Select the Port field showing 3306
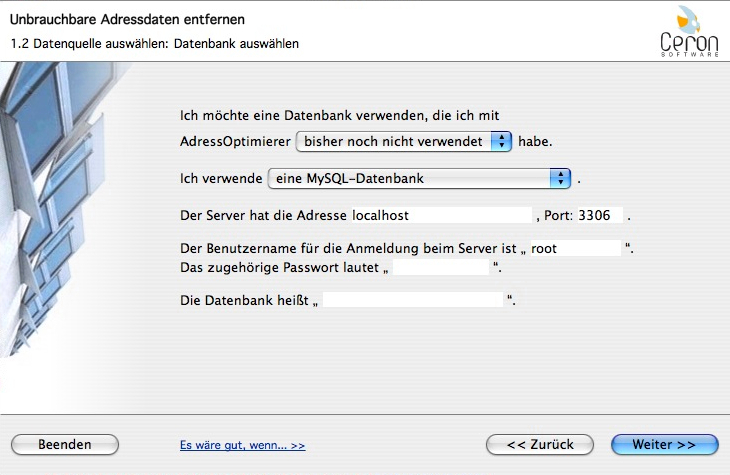730x475 pixels. click(x=600, y=215)
